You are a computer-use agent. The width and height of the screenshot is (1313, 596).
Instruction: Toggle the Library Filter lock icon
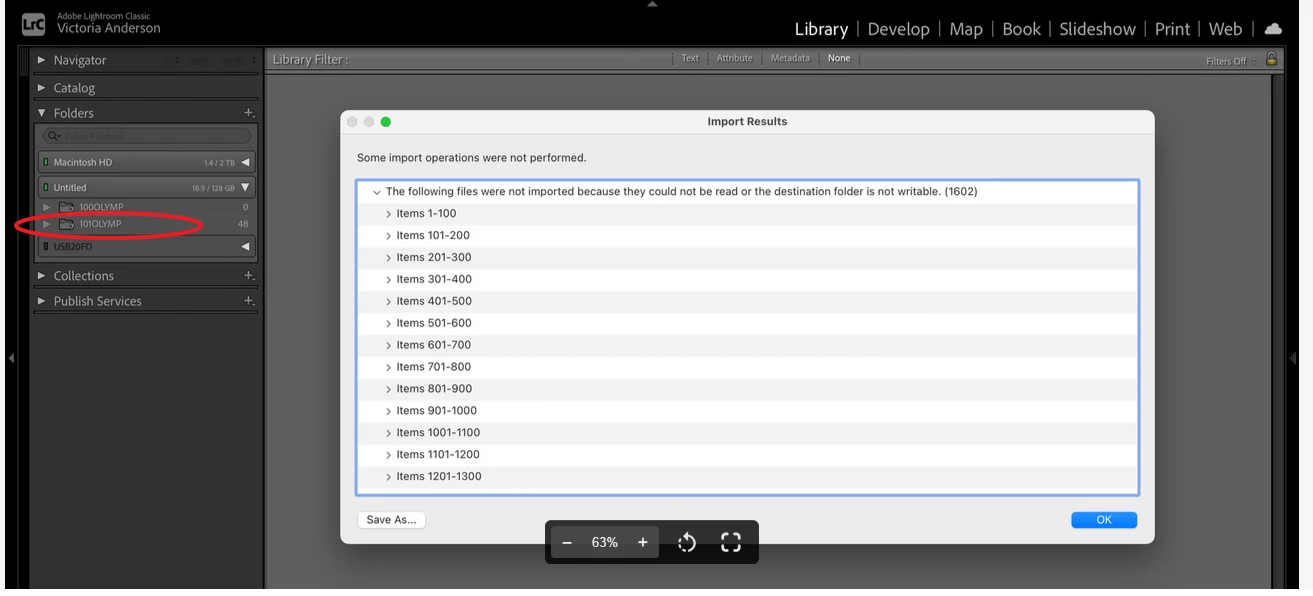(x=1271, y=59)
